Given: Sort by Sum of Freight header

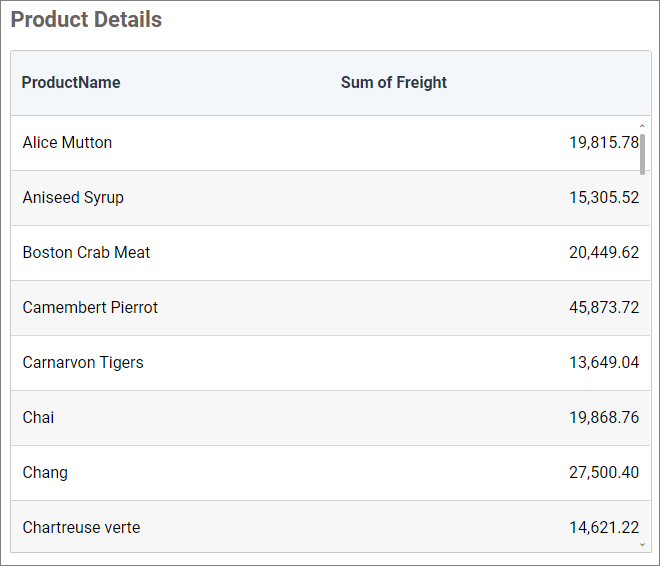Looking at the screenshot, I should click(394, 83).
